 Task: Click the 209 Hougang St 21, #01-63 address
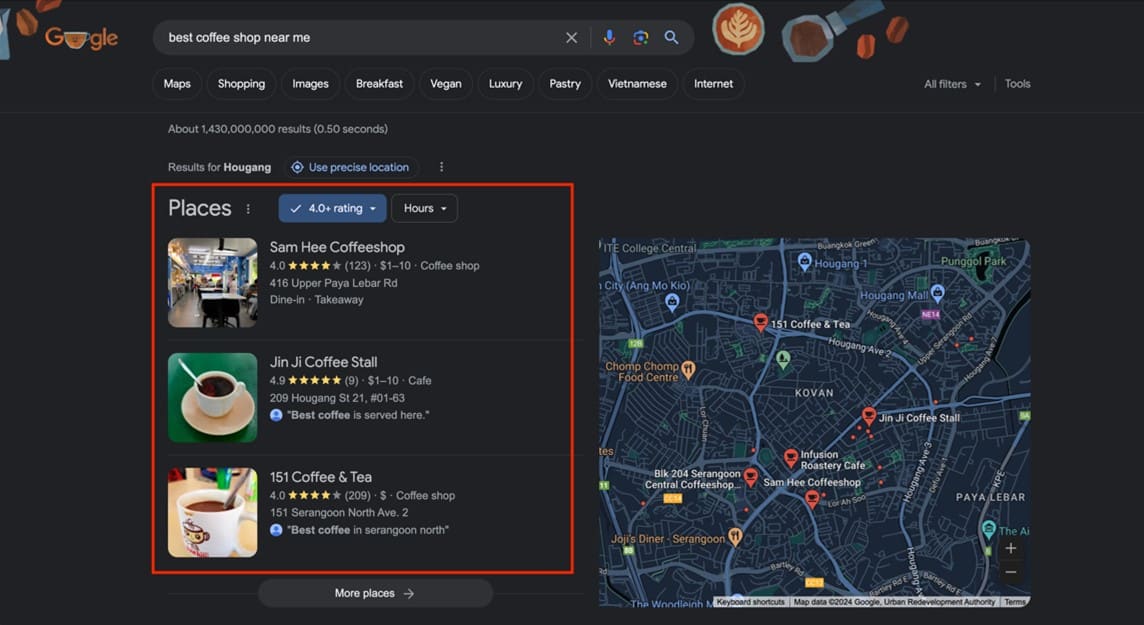coord(337,398)
